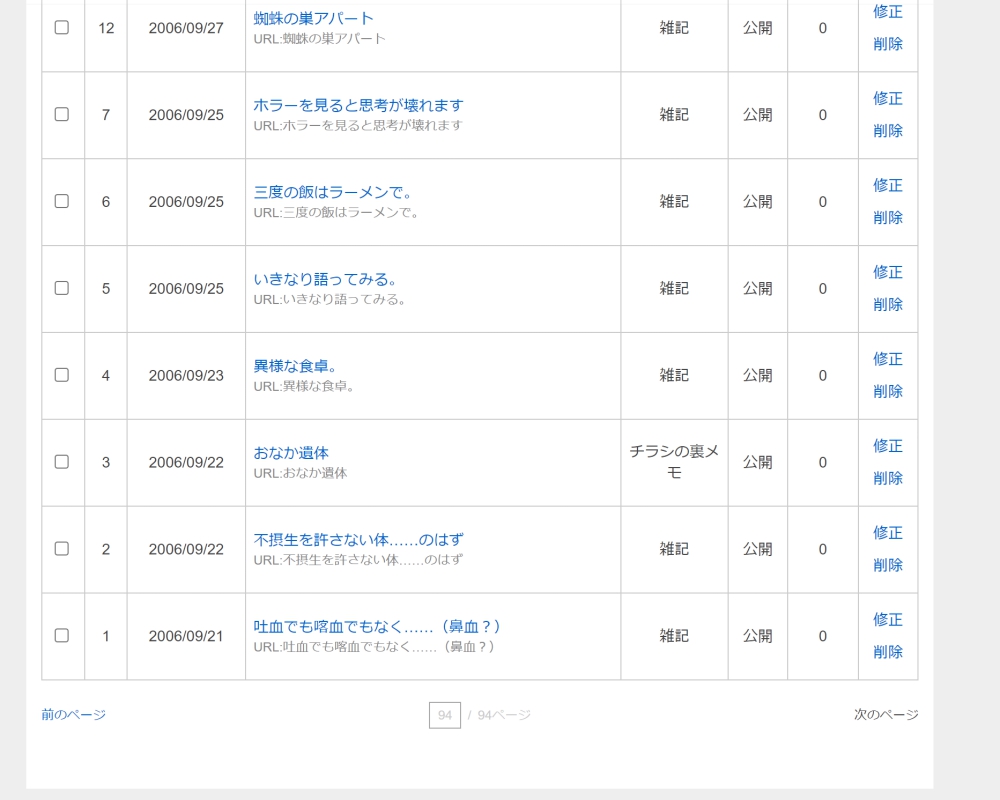Screen dimensions: 1000x800
Task: Edit (修正) the ホラーを見ると post
Action: point(888,98)
